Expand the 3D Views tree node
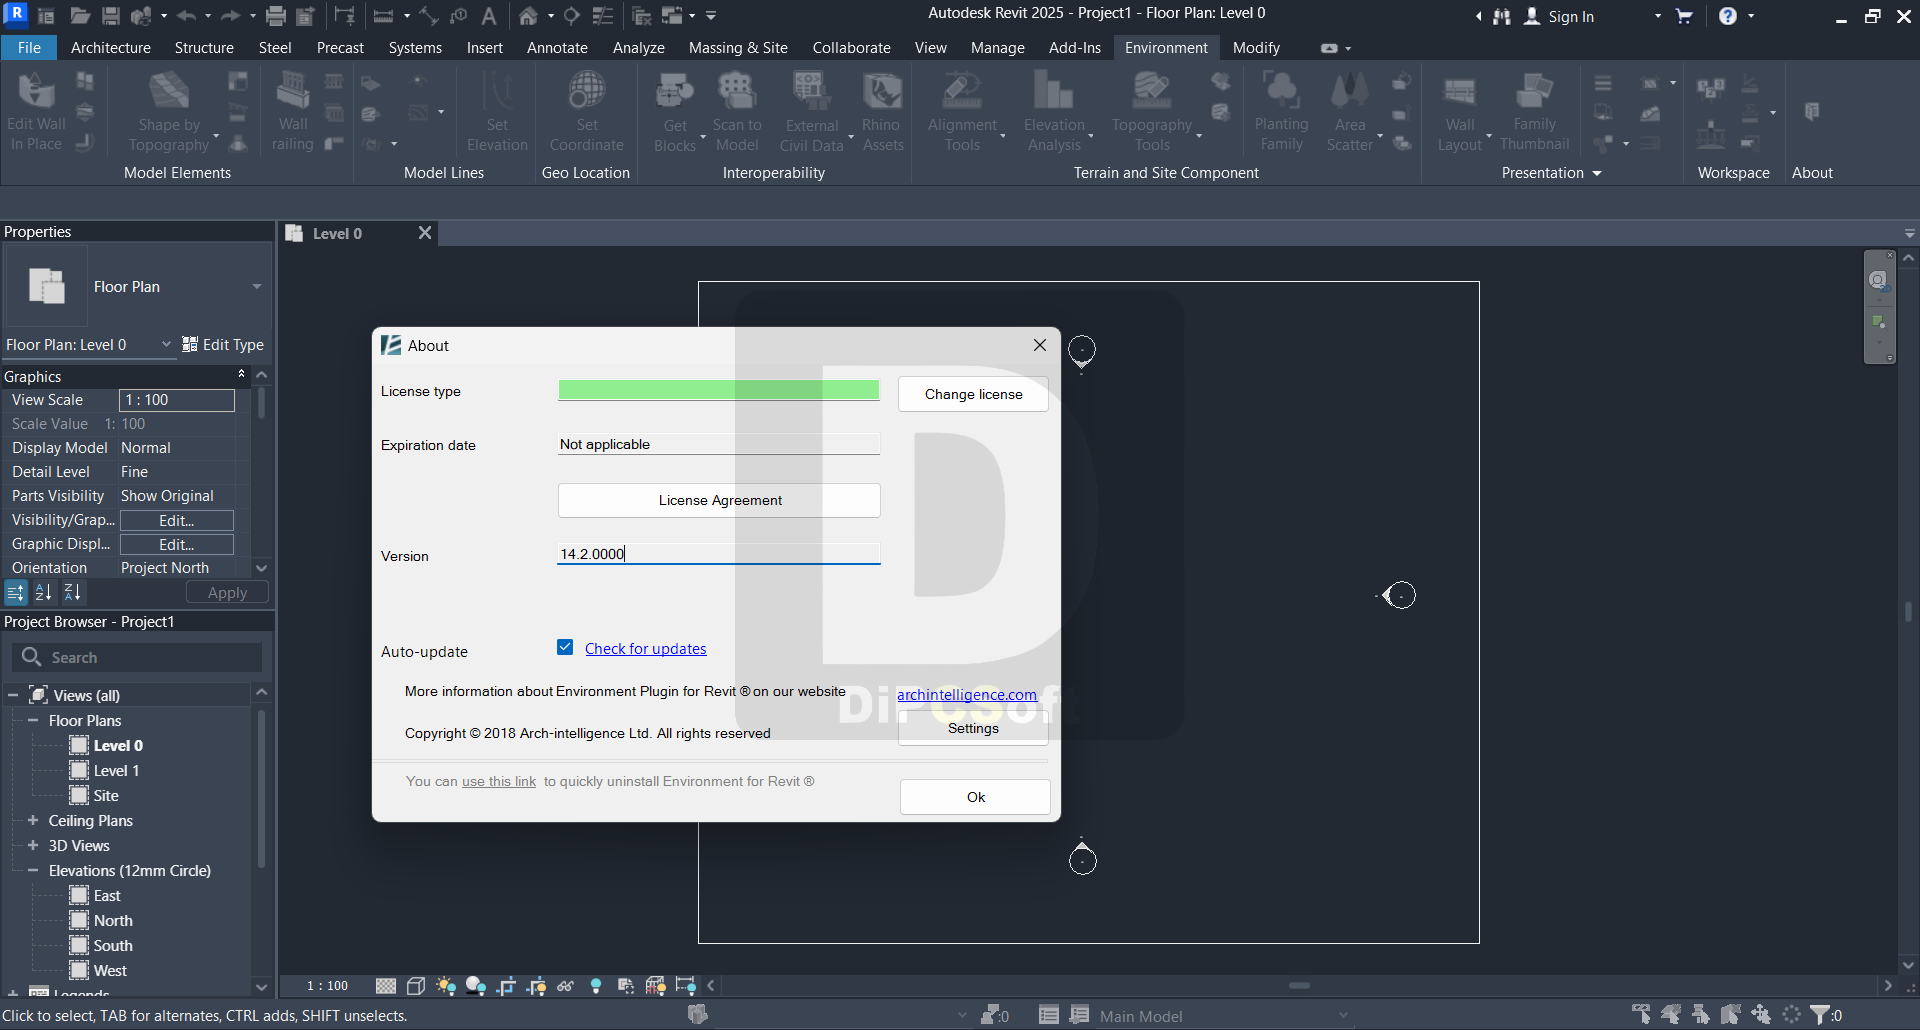This screenshot has width=1920, height=1030. (33, 846)
